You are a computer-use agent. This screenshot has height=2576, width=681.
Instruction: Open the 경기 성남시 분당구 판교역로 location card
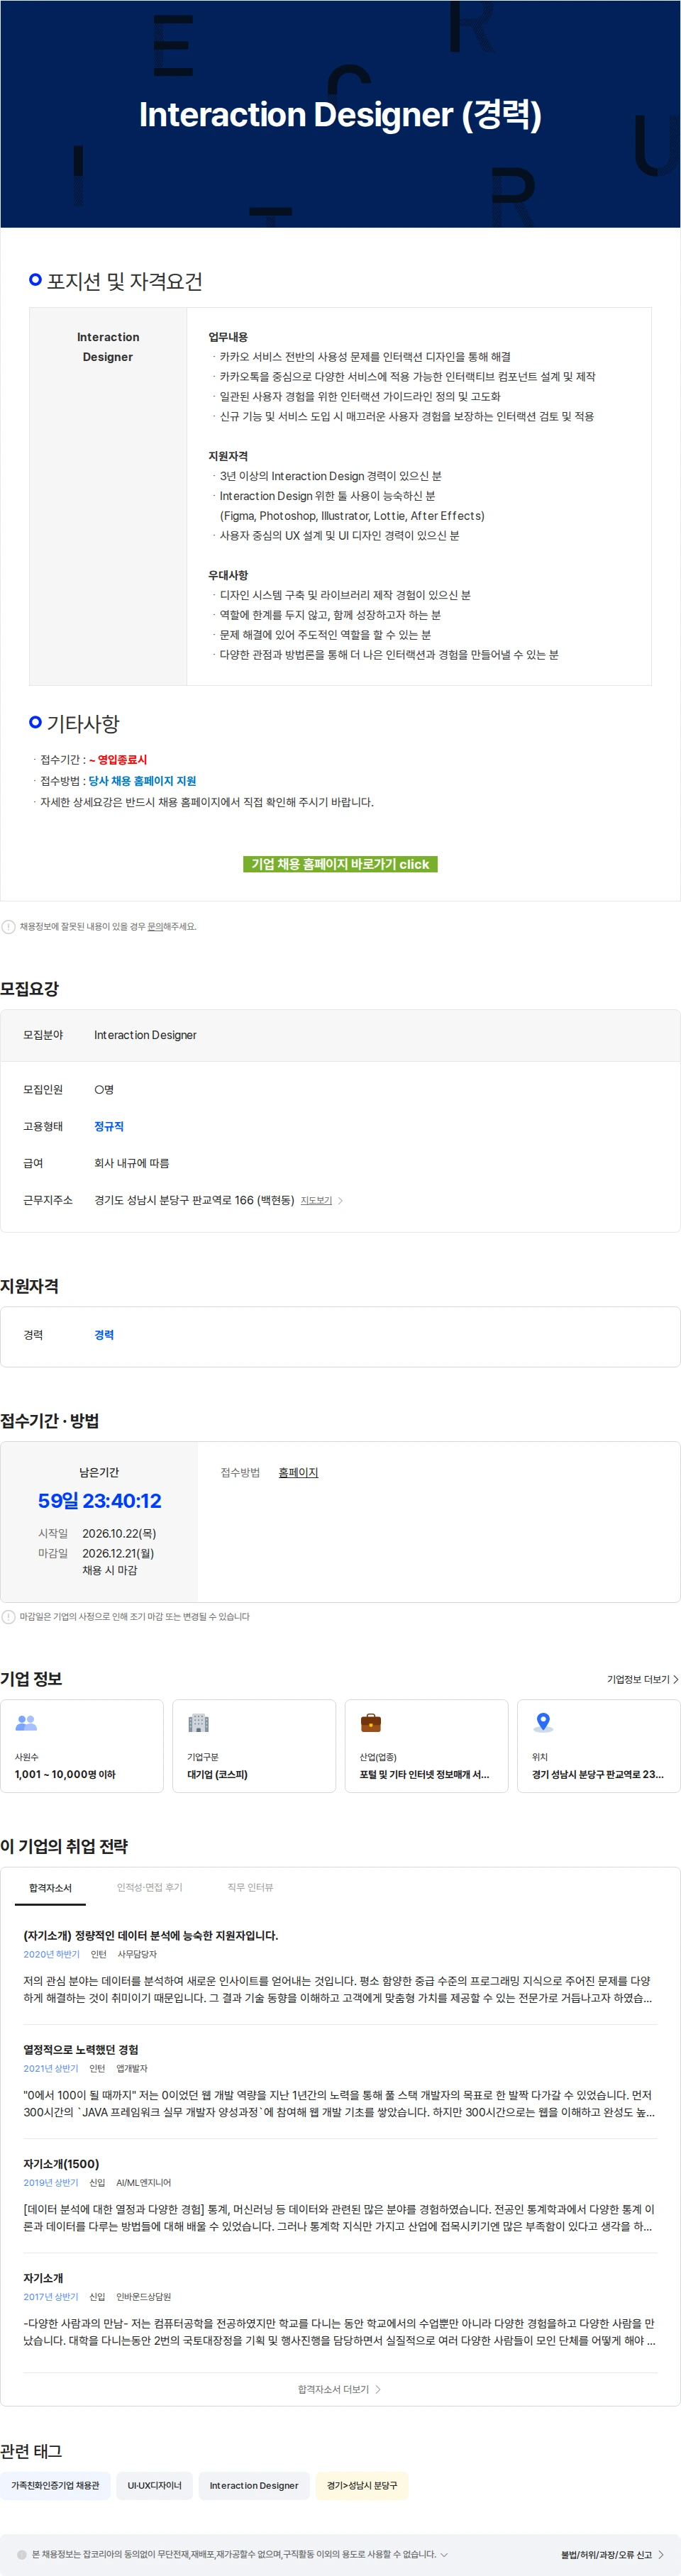599,1746
